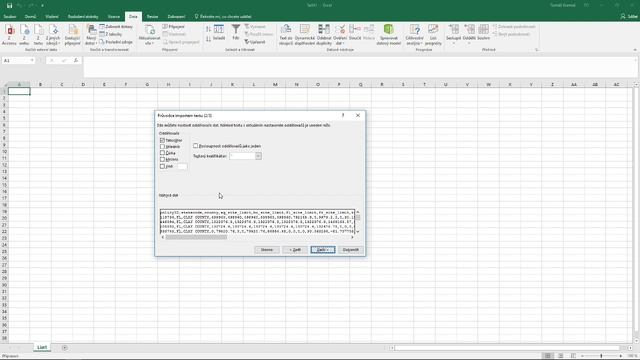Uncheck the Tabulátor delimiter checkbox
The width and height of the screenshot is (640, 360).
(x=162, y=140)
